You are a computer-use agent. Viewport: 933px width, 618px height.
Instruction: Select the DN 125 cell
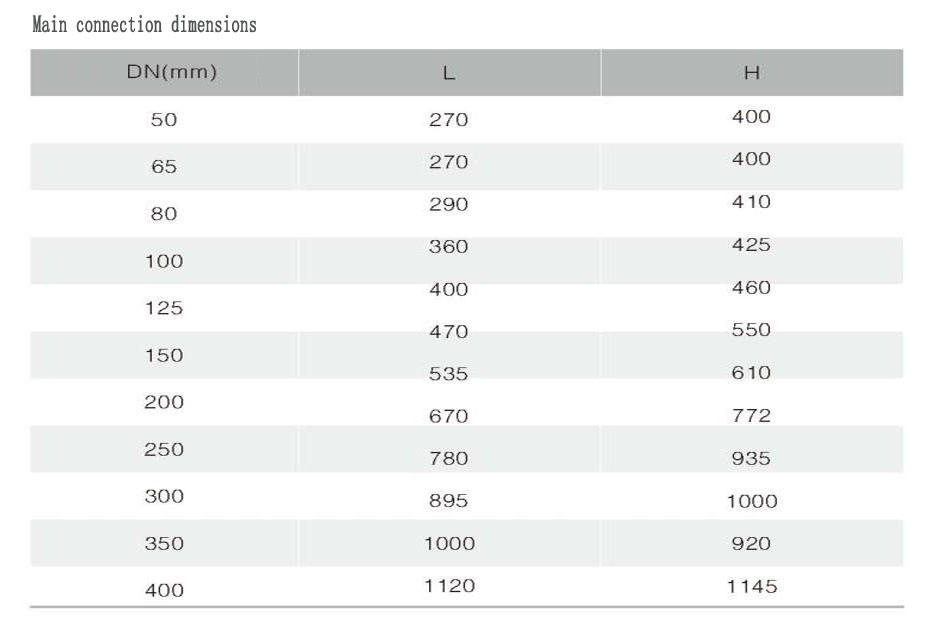pos(164,308)
